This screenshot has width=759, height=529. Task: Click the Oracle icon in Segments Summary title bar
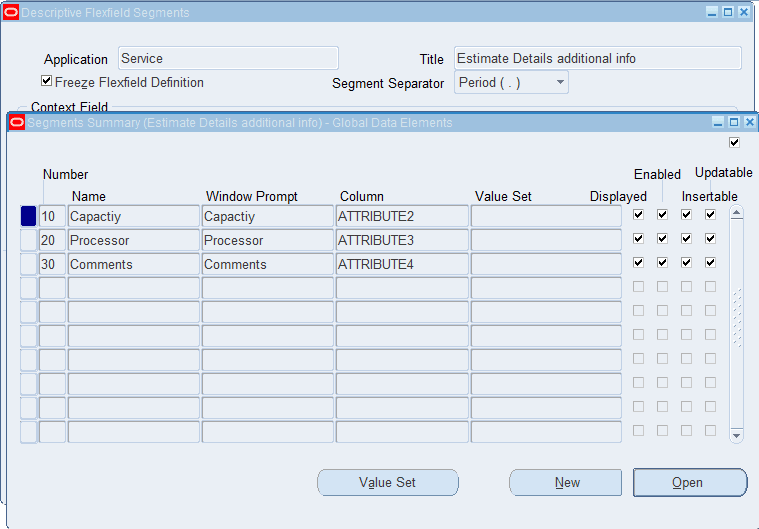17,123
